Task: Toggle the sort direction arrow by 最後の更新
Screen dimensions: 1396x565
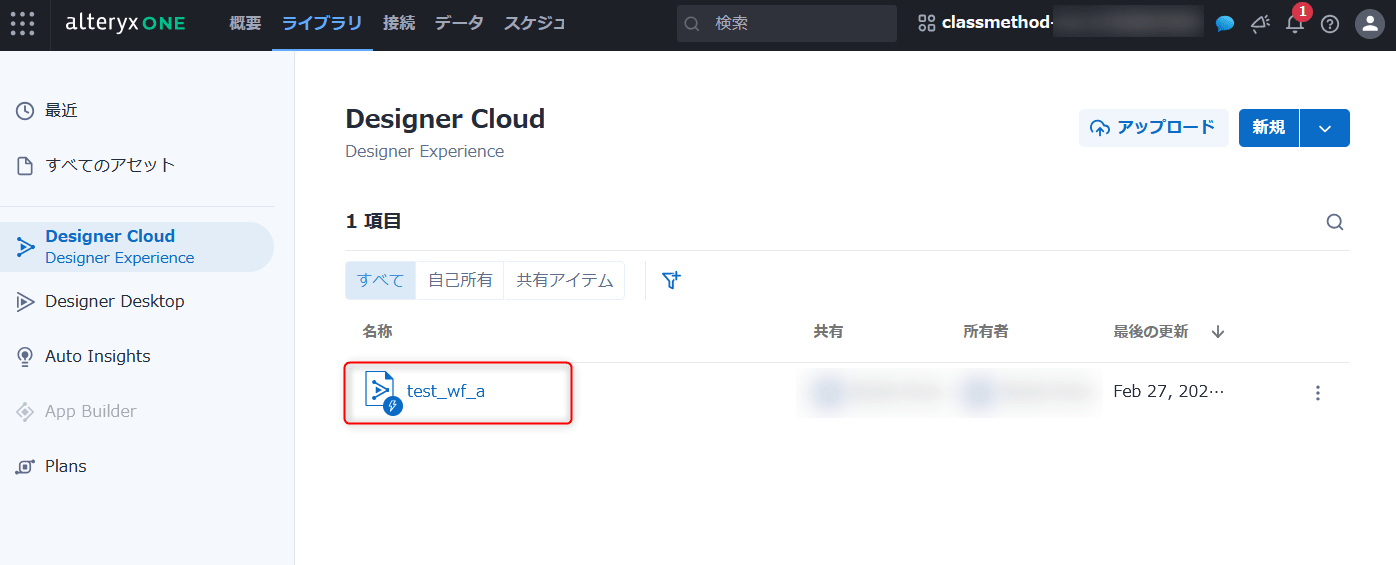Action: (1218, 332)
